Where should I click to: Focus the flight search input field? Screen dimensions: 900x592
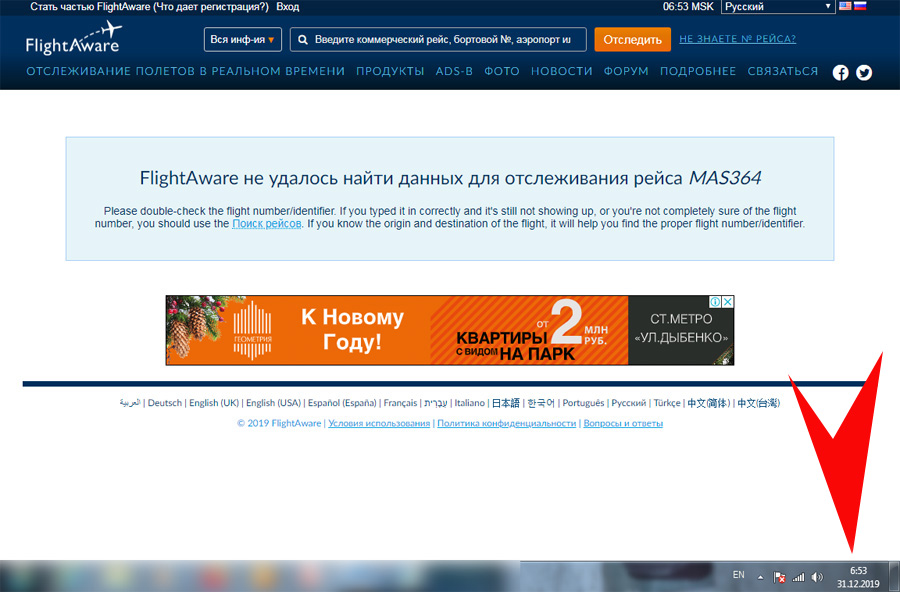pos(438,40)
